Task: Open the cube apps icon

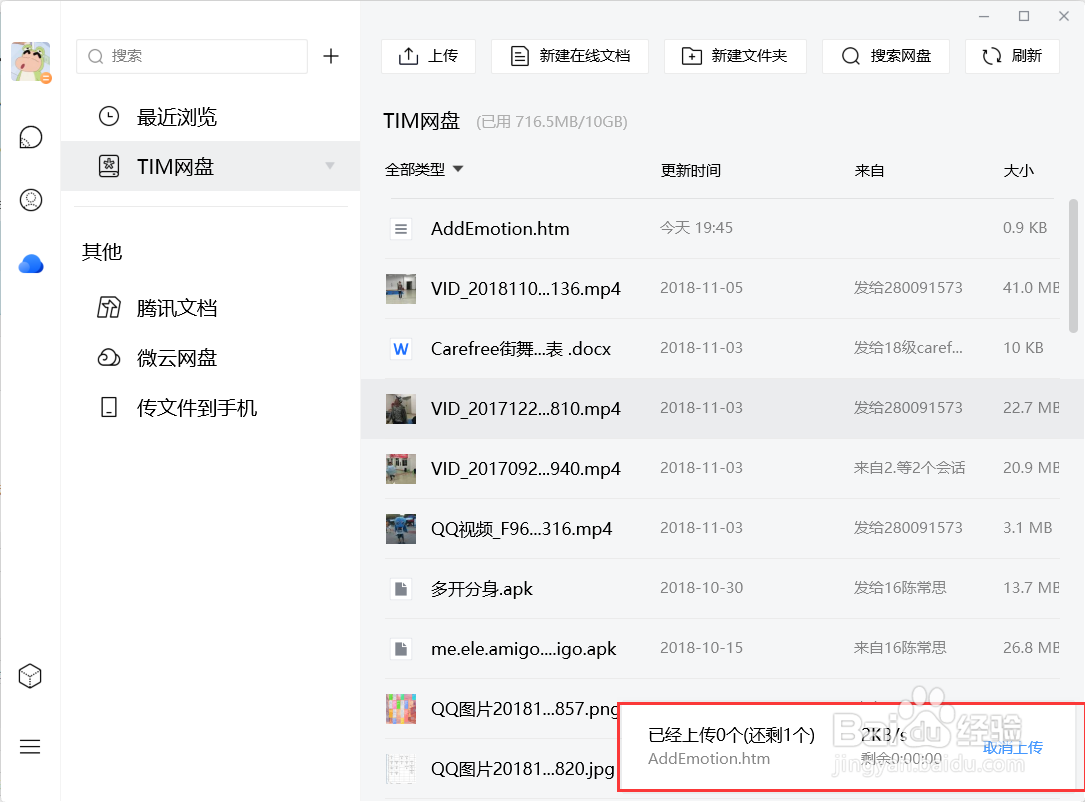Action: pos(30,676)
